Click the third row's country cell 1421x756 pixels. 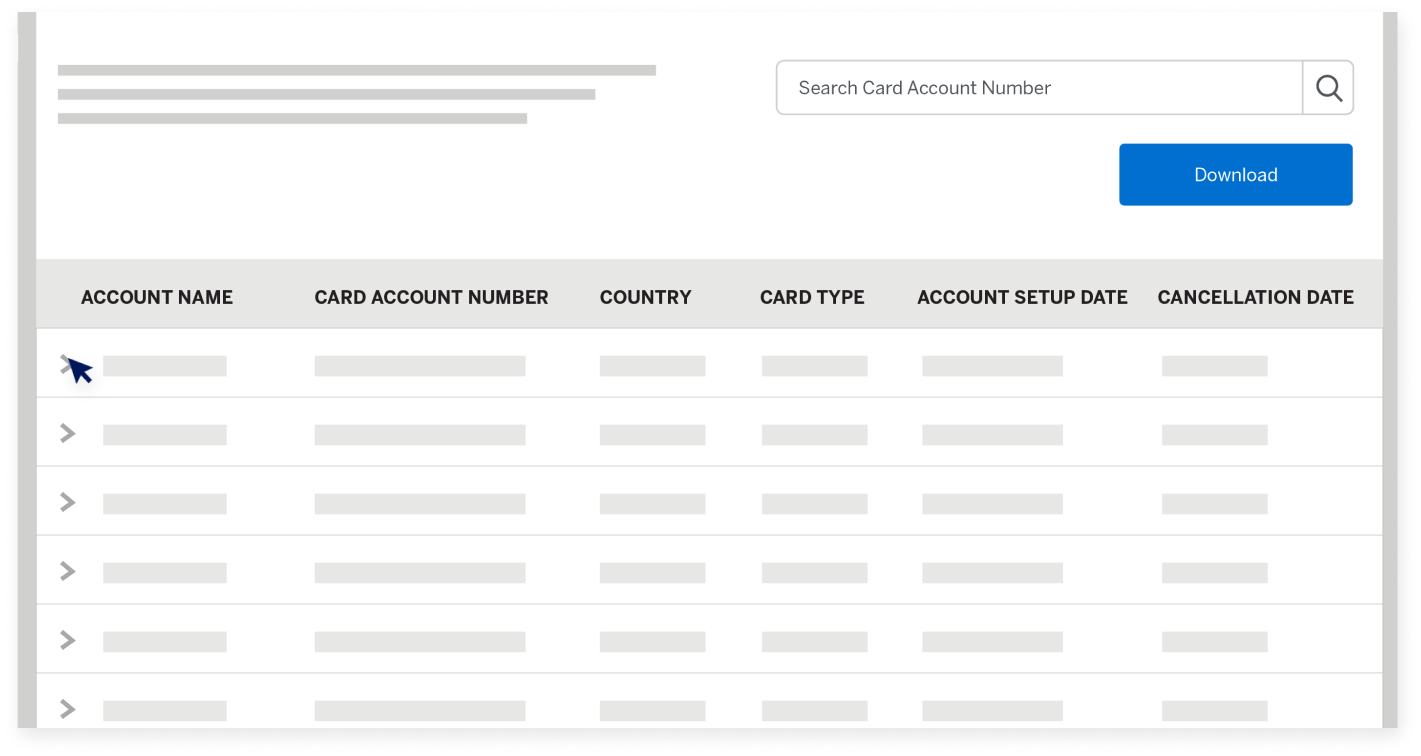click(652, 504)
